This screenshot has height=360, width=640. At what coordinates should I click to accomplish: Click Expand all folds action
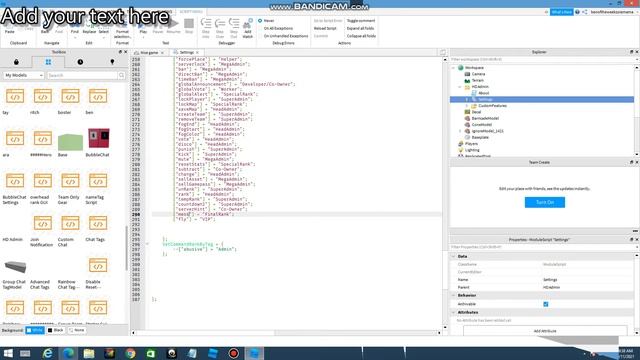tap(360, 28)
